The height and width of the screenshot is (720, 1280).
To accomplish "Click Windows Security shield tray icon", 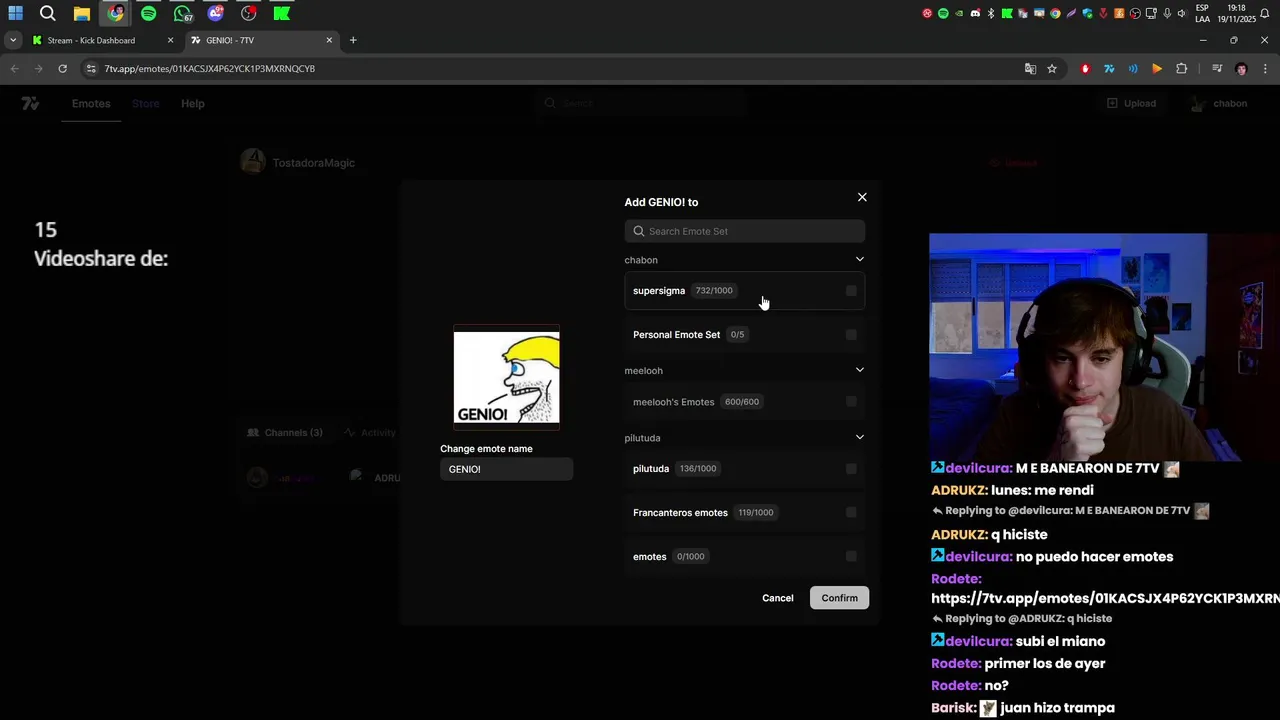I will tap(1087, 13).
